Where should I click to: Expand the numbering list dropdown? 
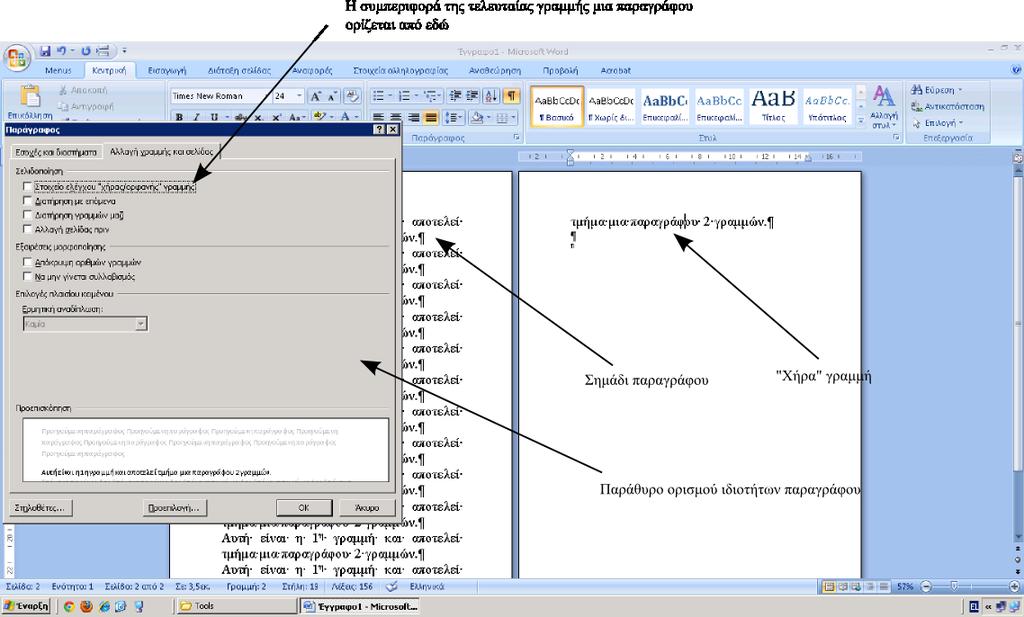(x=416, y=96)
